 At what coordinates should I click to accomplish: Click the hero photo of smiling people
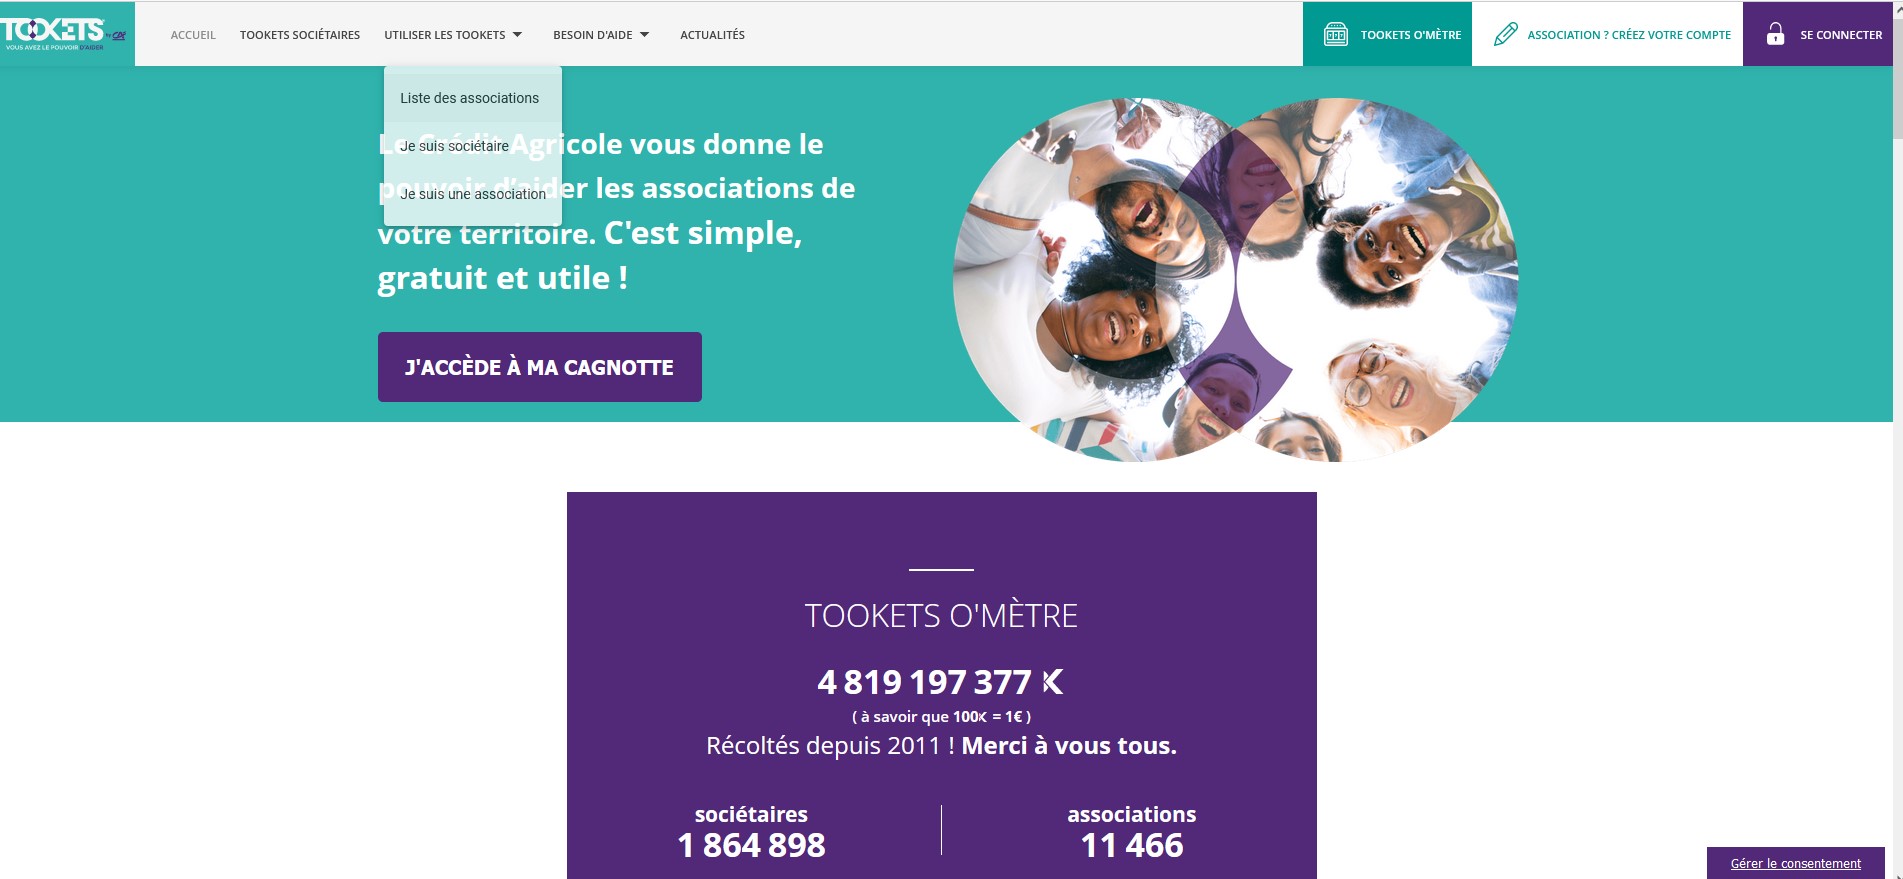point(1236,279)
